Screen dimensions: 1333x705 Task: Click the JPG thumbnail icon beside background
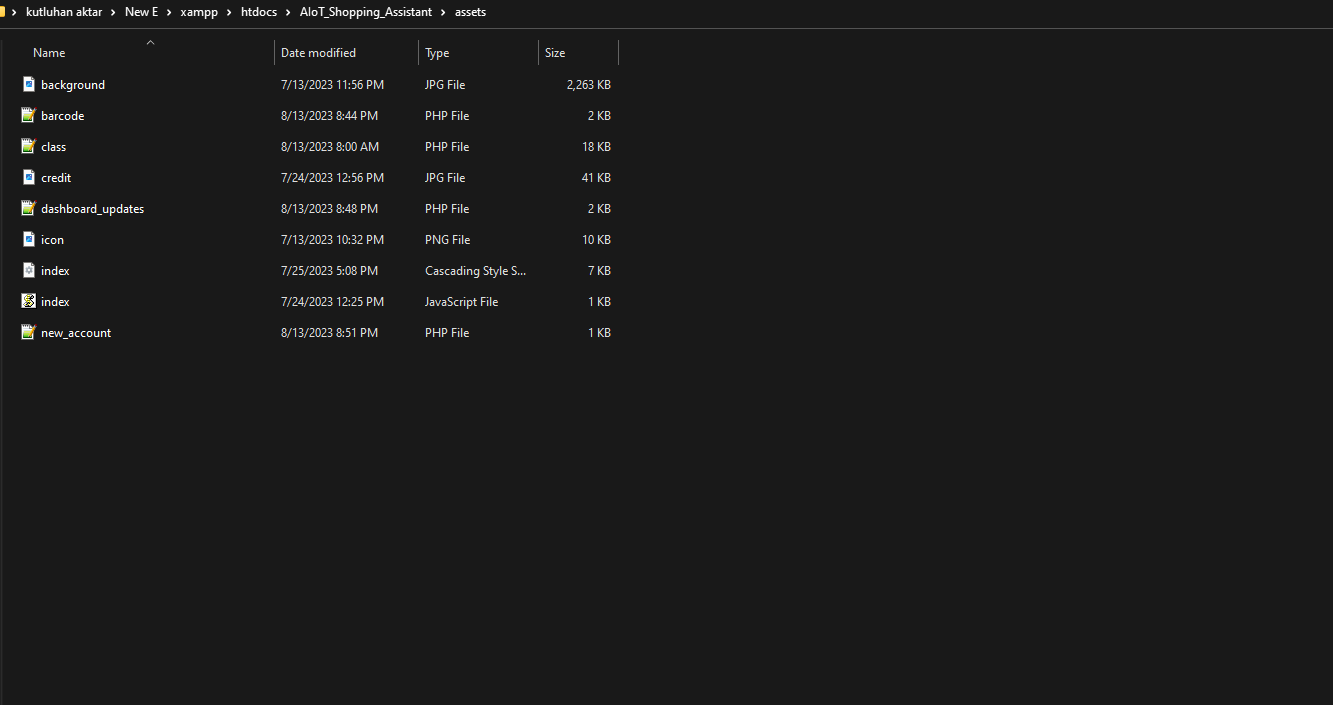click(28, 84)
